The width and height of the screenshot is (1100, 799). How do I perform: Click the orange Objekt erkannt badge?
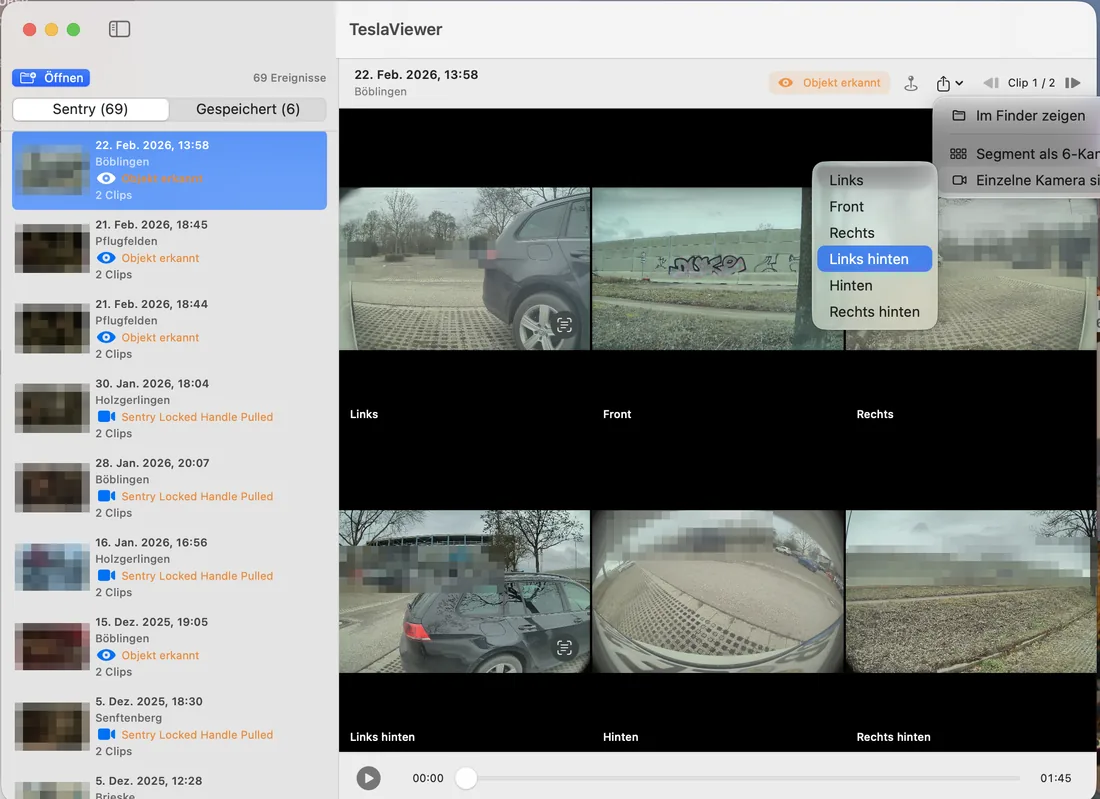click(x=829, y=83)
